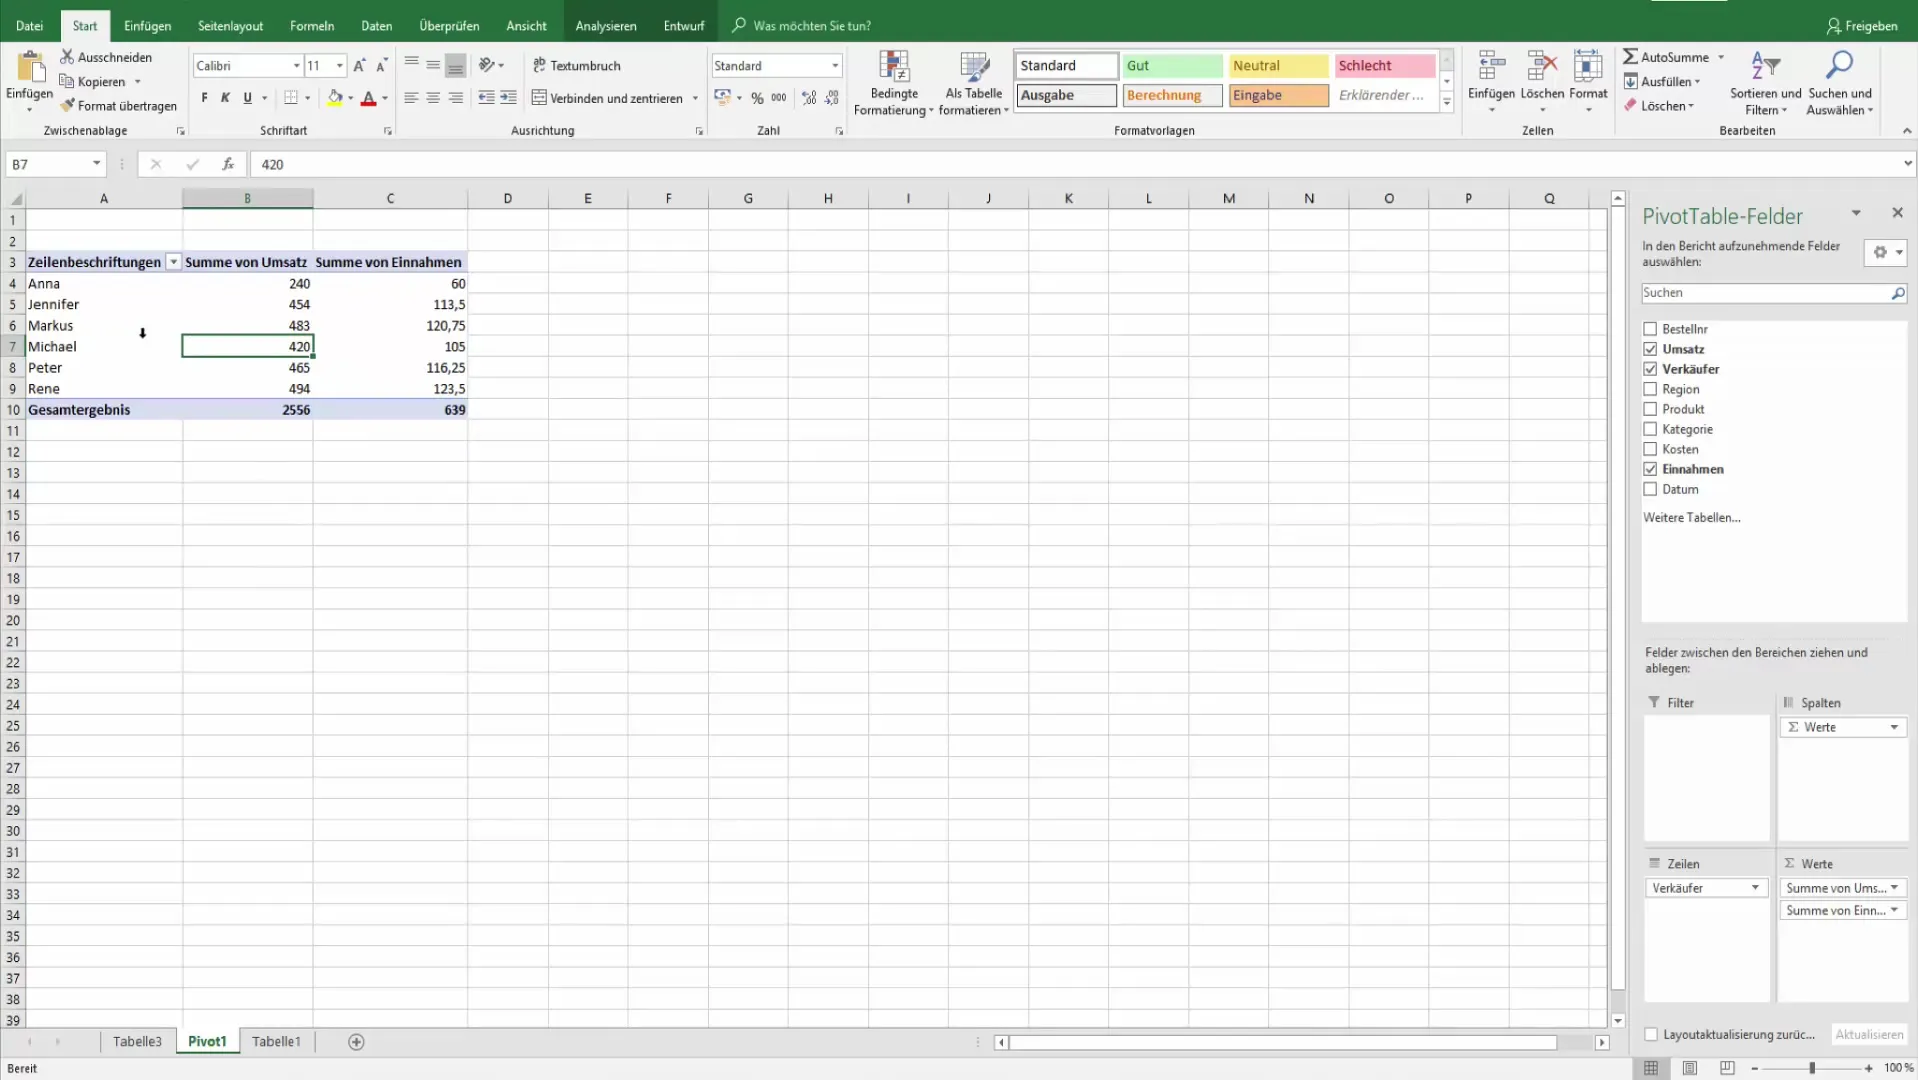The height and width of the screenshot is (1080, 1918).
Task: Switch to Einfügen ribbon tab
Action: click(x=147, y=26)
